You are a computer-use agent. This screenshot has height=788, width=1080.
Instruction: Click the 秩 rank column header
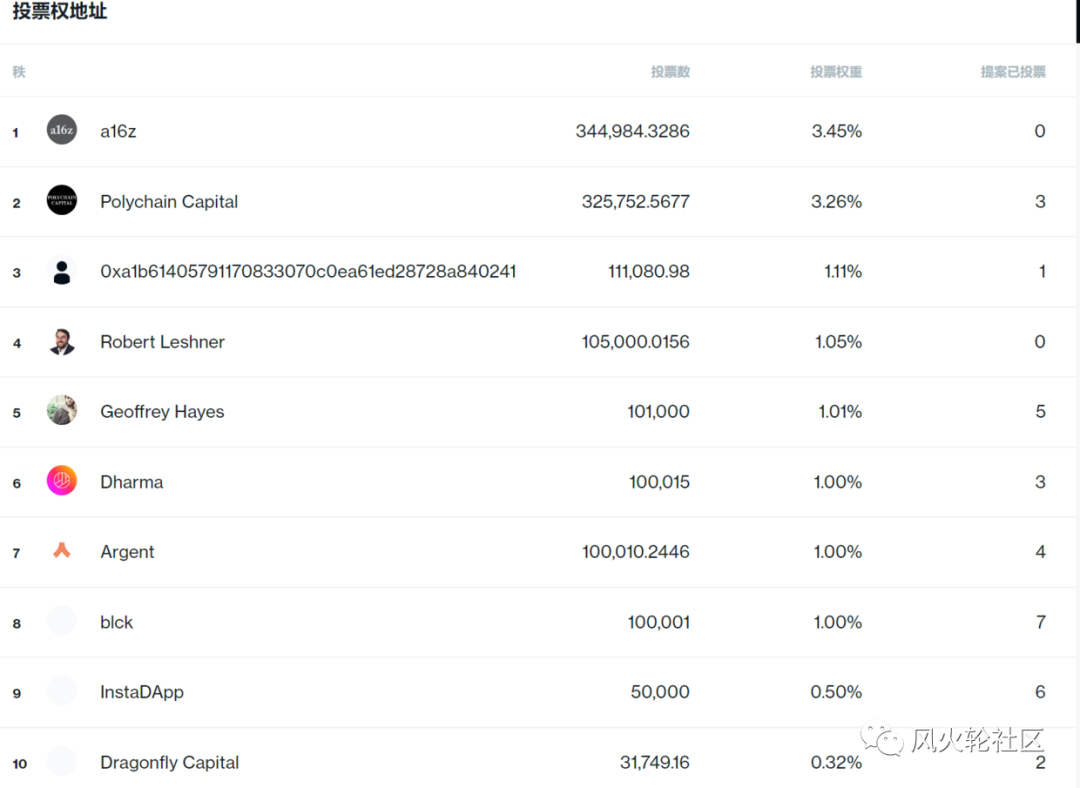(x=19, y=72)
